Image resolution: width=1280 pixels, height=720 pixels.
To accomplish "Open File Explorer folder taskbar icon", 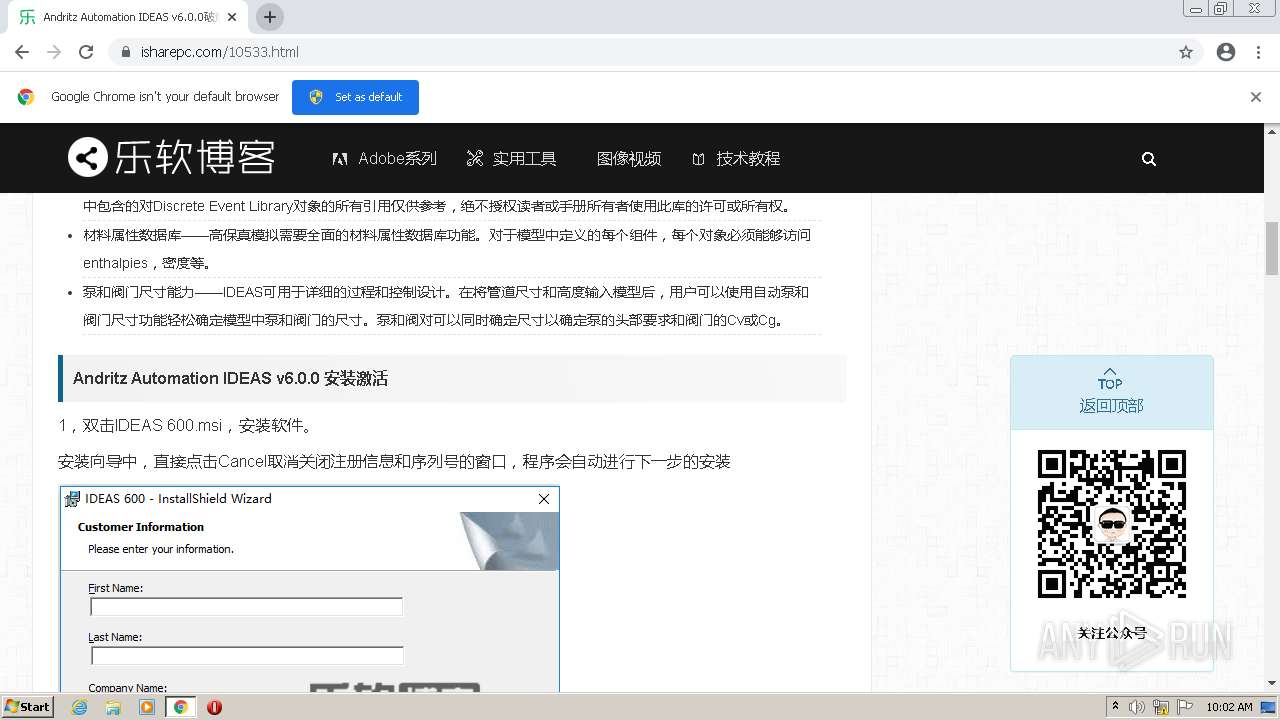I will [x=113, y=707].
